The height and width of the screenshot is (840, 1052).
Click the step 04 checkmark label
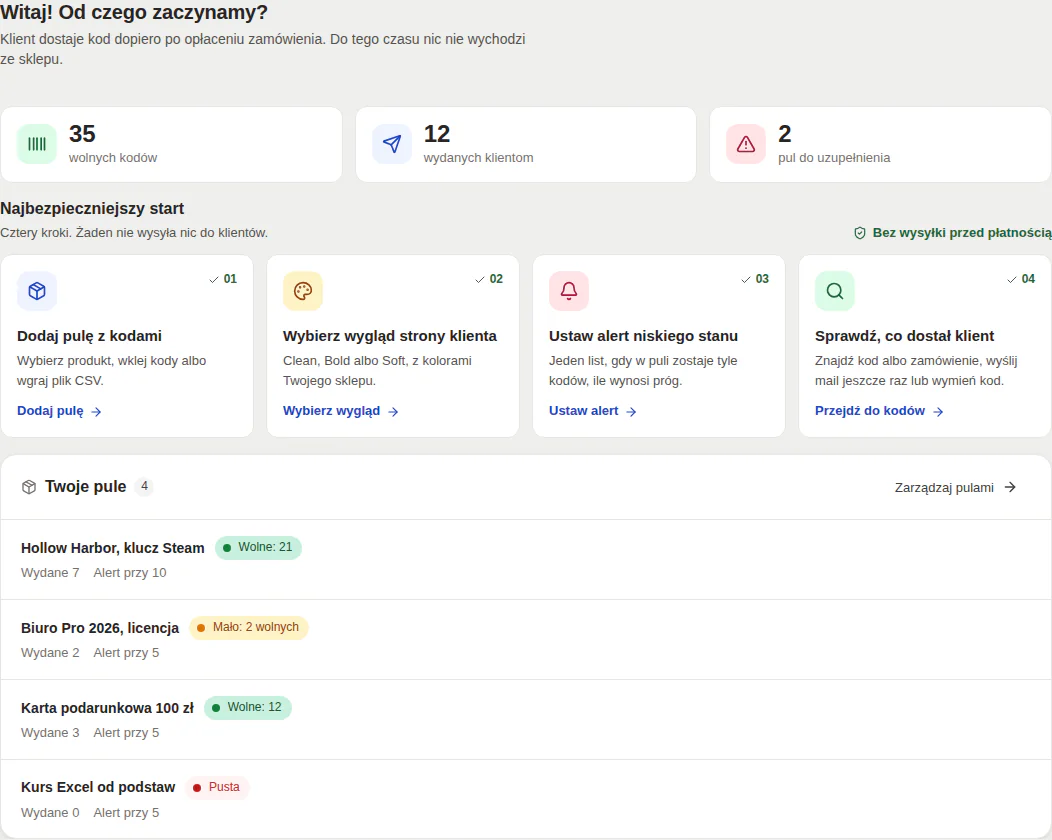tap(1021, 279)
